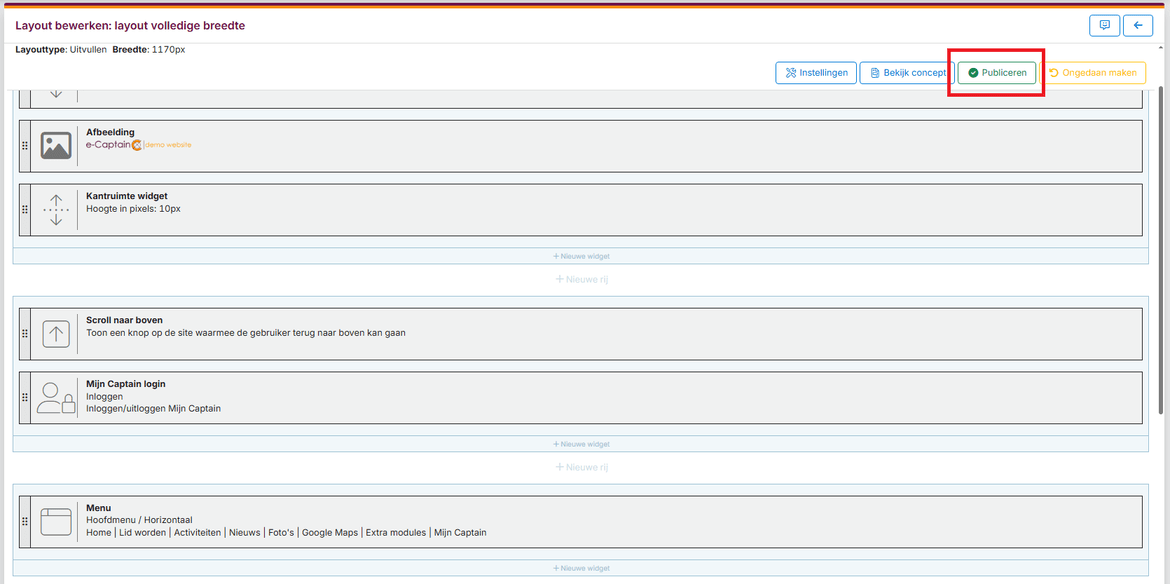Click the Afbeelding widget picture icon

tap(56, 146)
